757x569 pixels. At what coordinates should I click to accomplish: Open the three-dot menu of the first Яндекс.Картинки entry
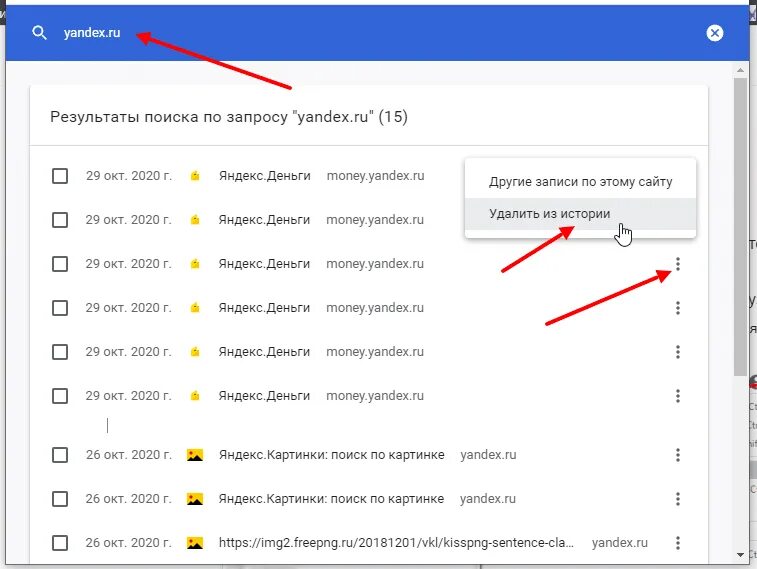click(x=678, y=455)
